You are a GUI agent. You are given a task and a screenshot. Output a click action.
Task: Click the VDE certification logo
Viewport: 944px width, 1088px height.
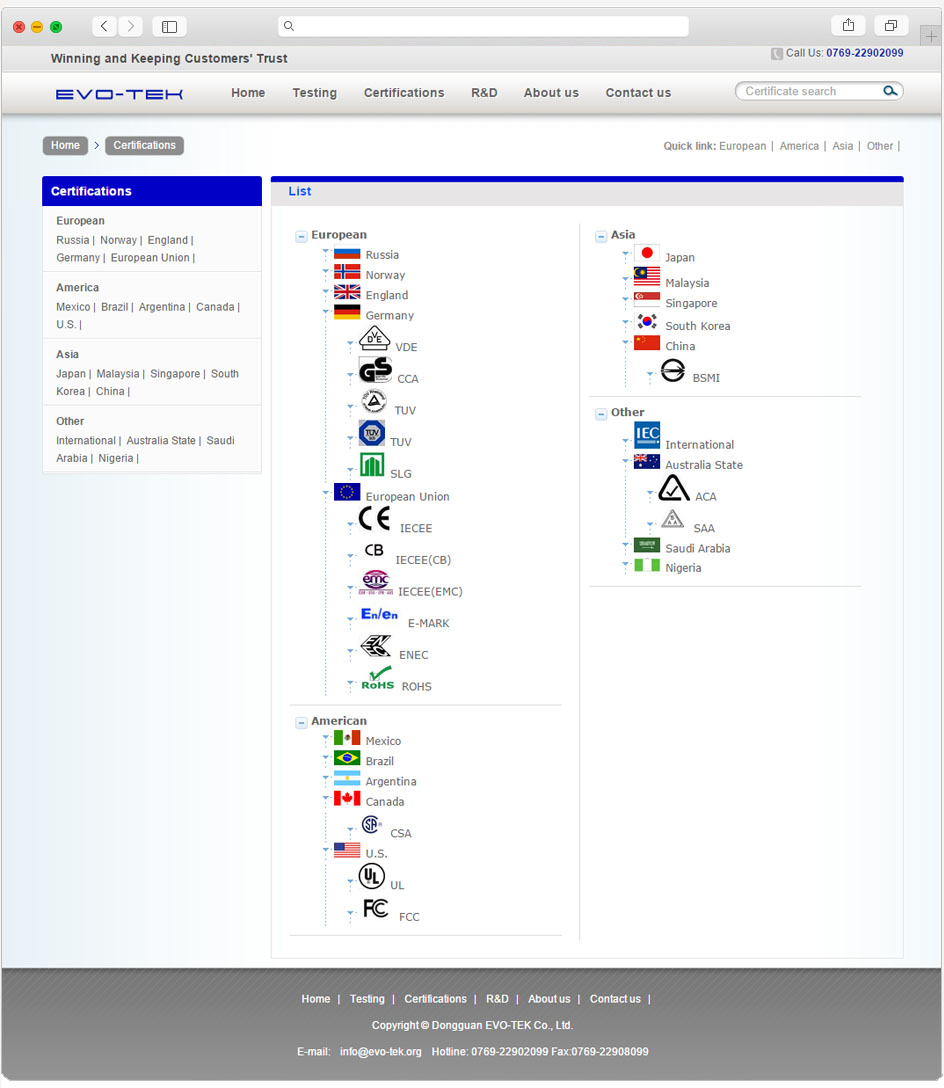[374, 339]
